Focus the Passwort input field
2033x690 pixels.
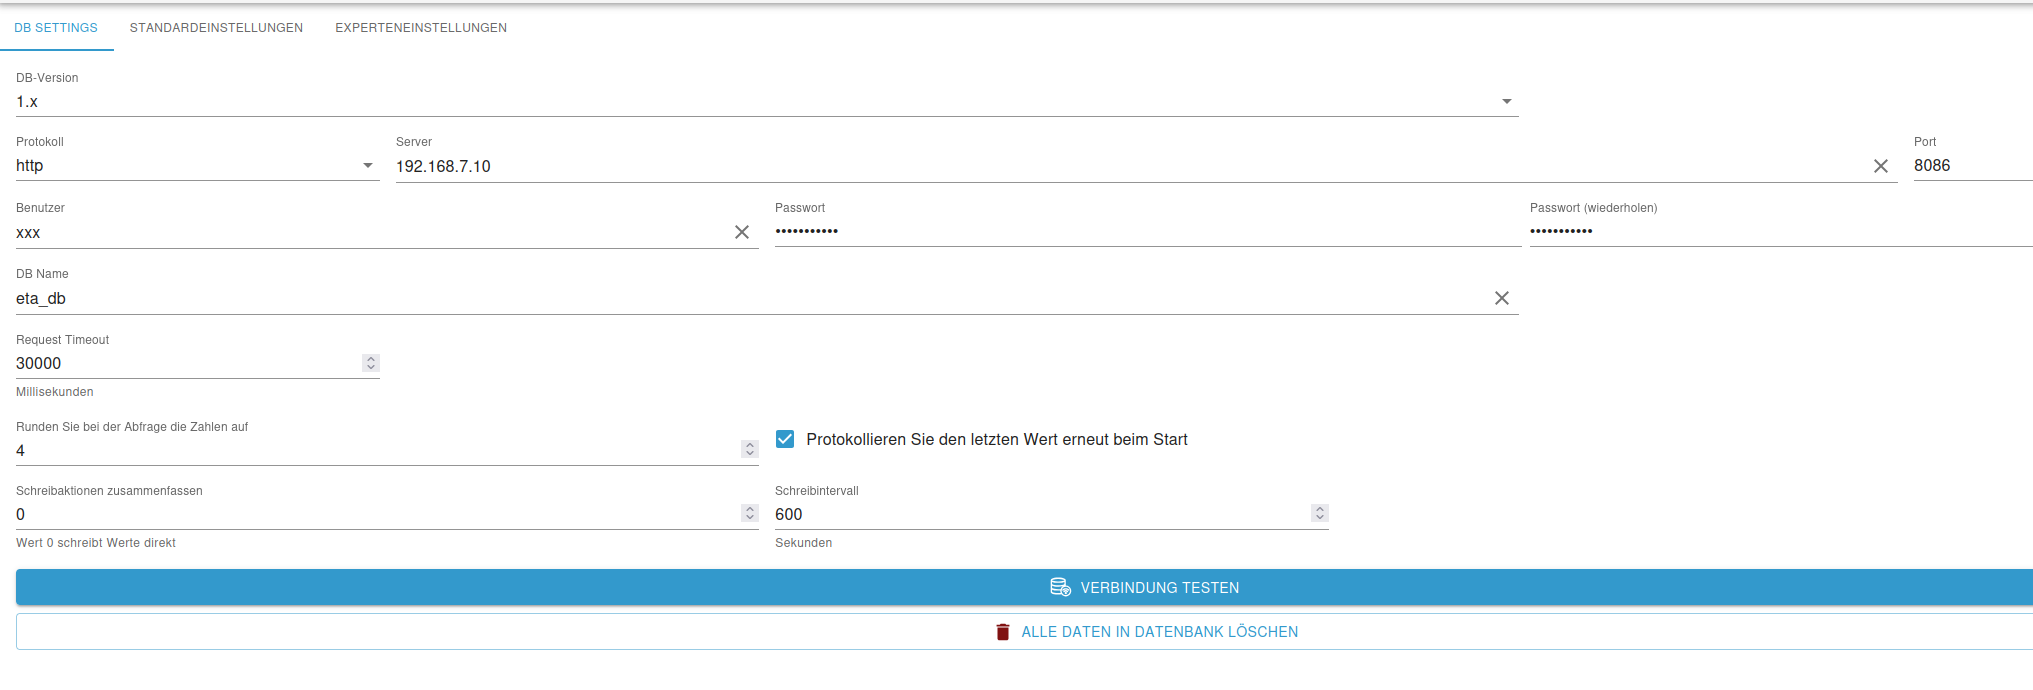click(x=1148, y=231)
